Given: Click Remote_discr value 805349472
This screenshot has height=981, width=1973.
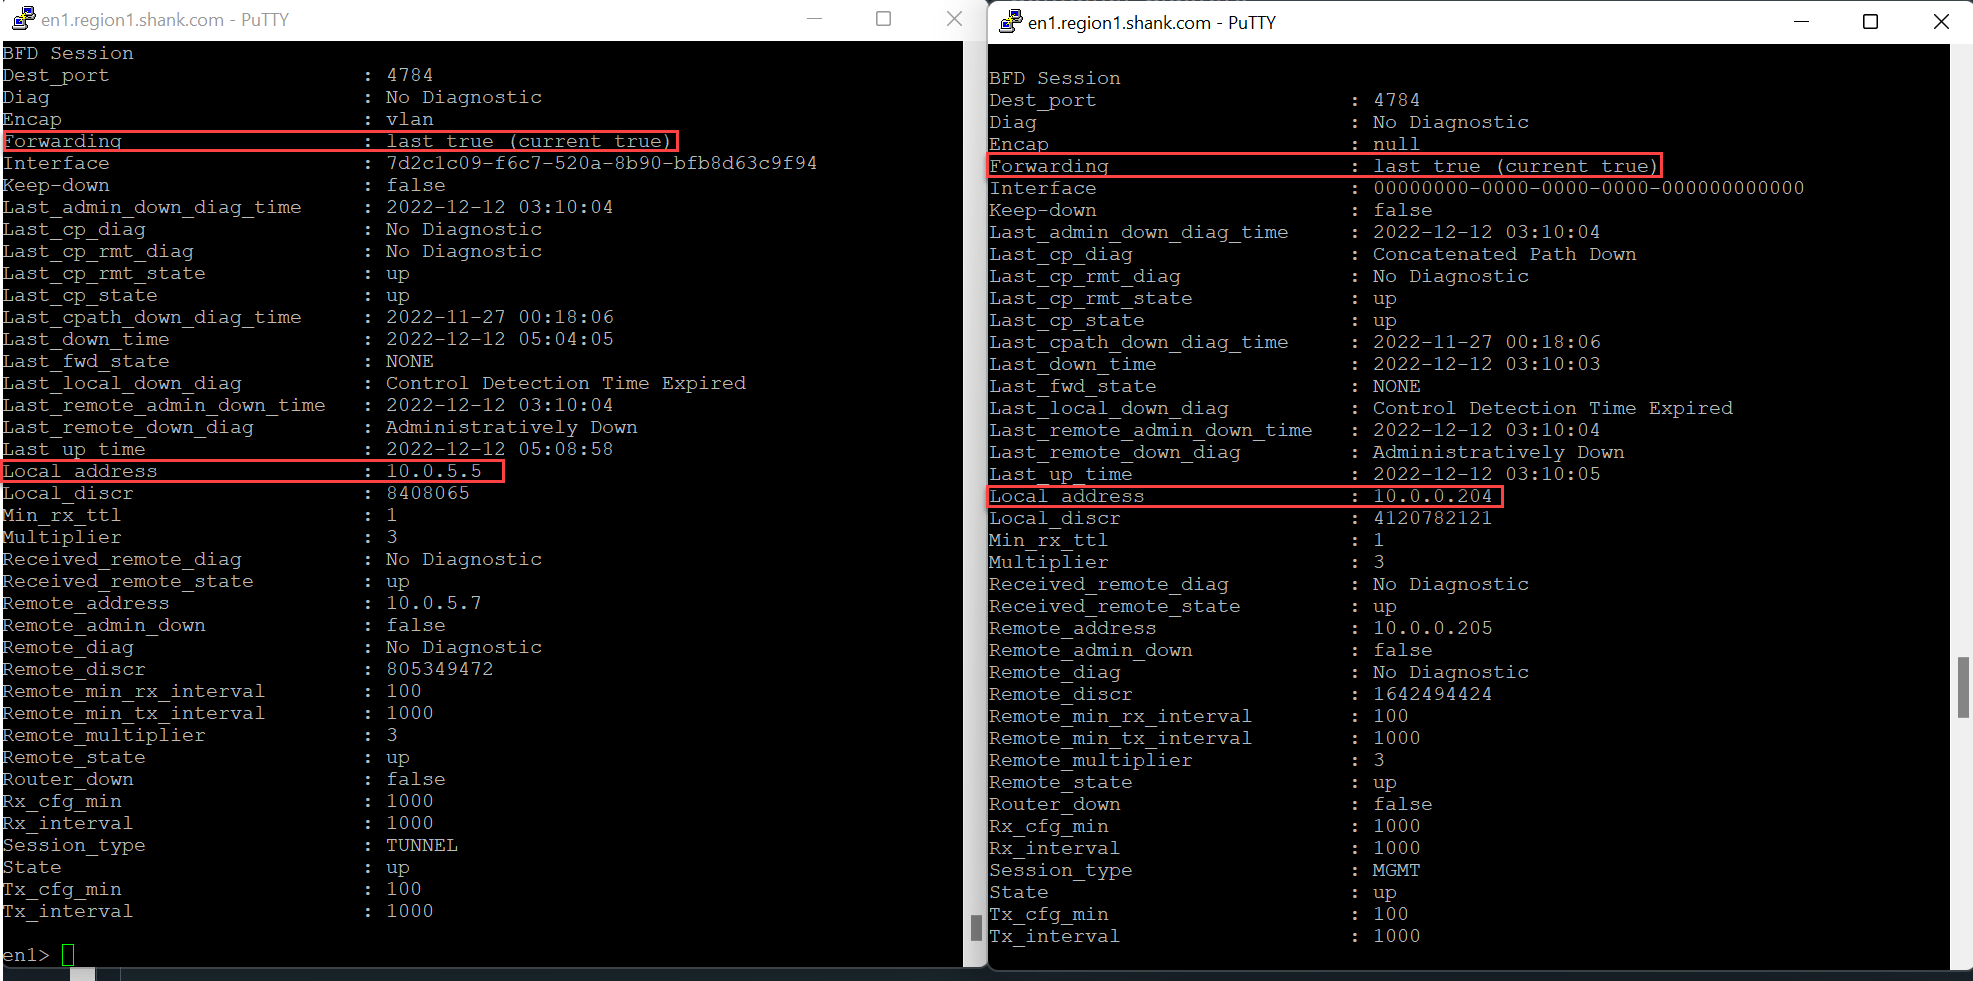Looking at the screenshot, I should pyautogui.click(x=440, y=669).
